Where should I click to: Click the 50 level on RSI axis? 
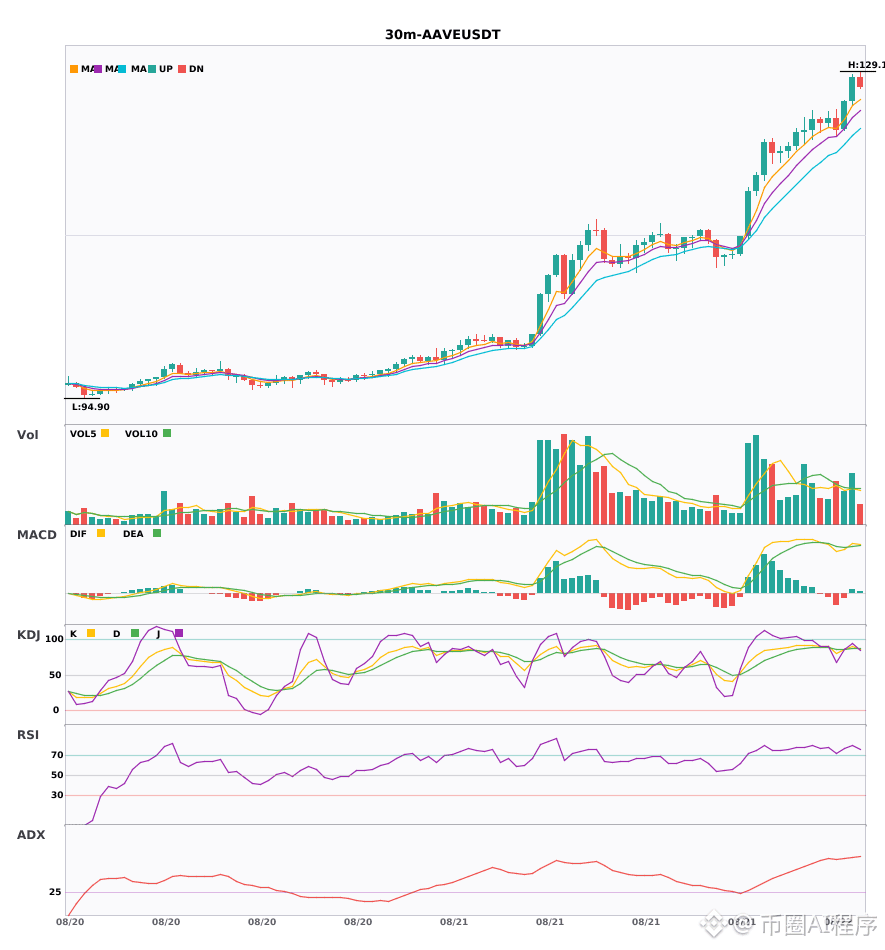57,775
